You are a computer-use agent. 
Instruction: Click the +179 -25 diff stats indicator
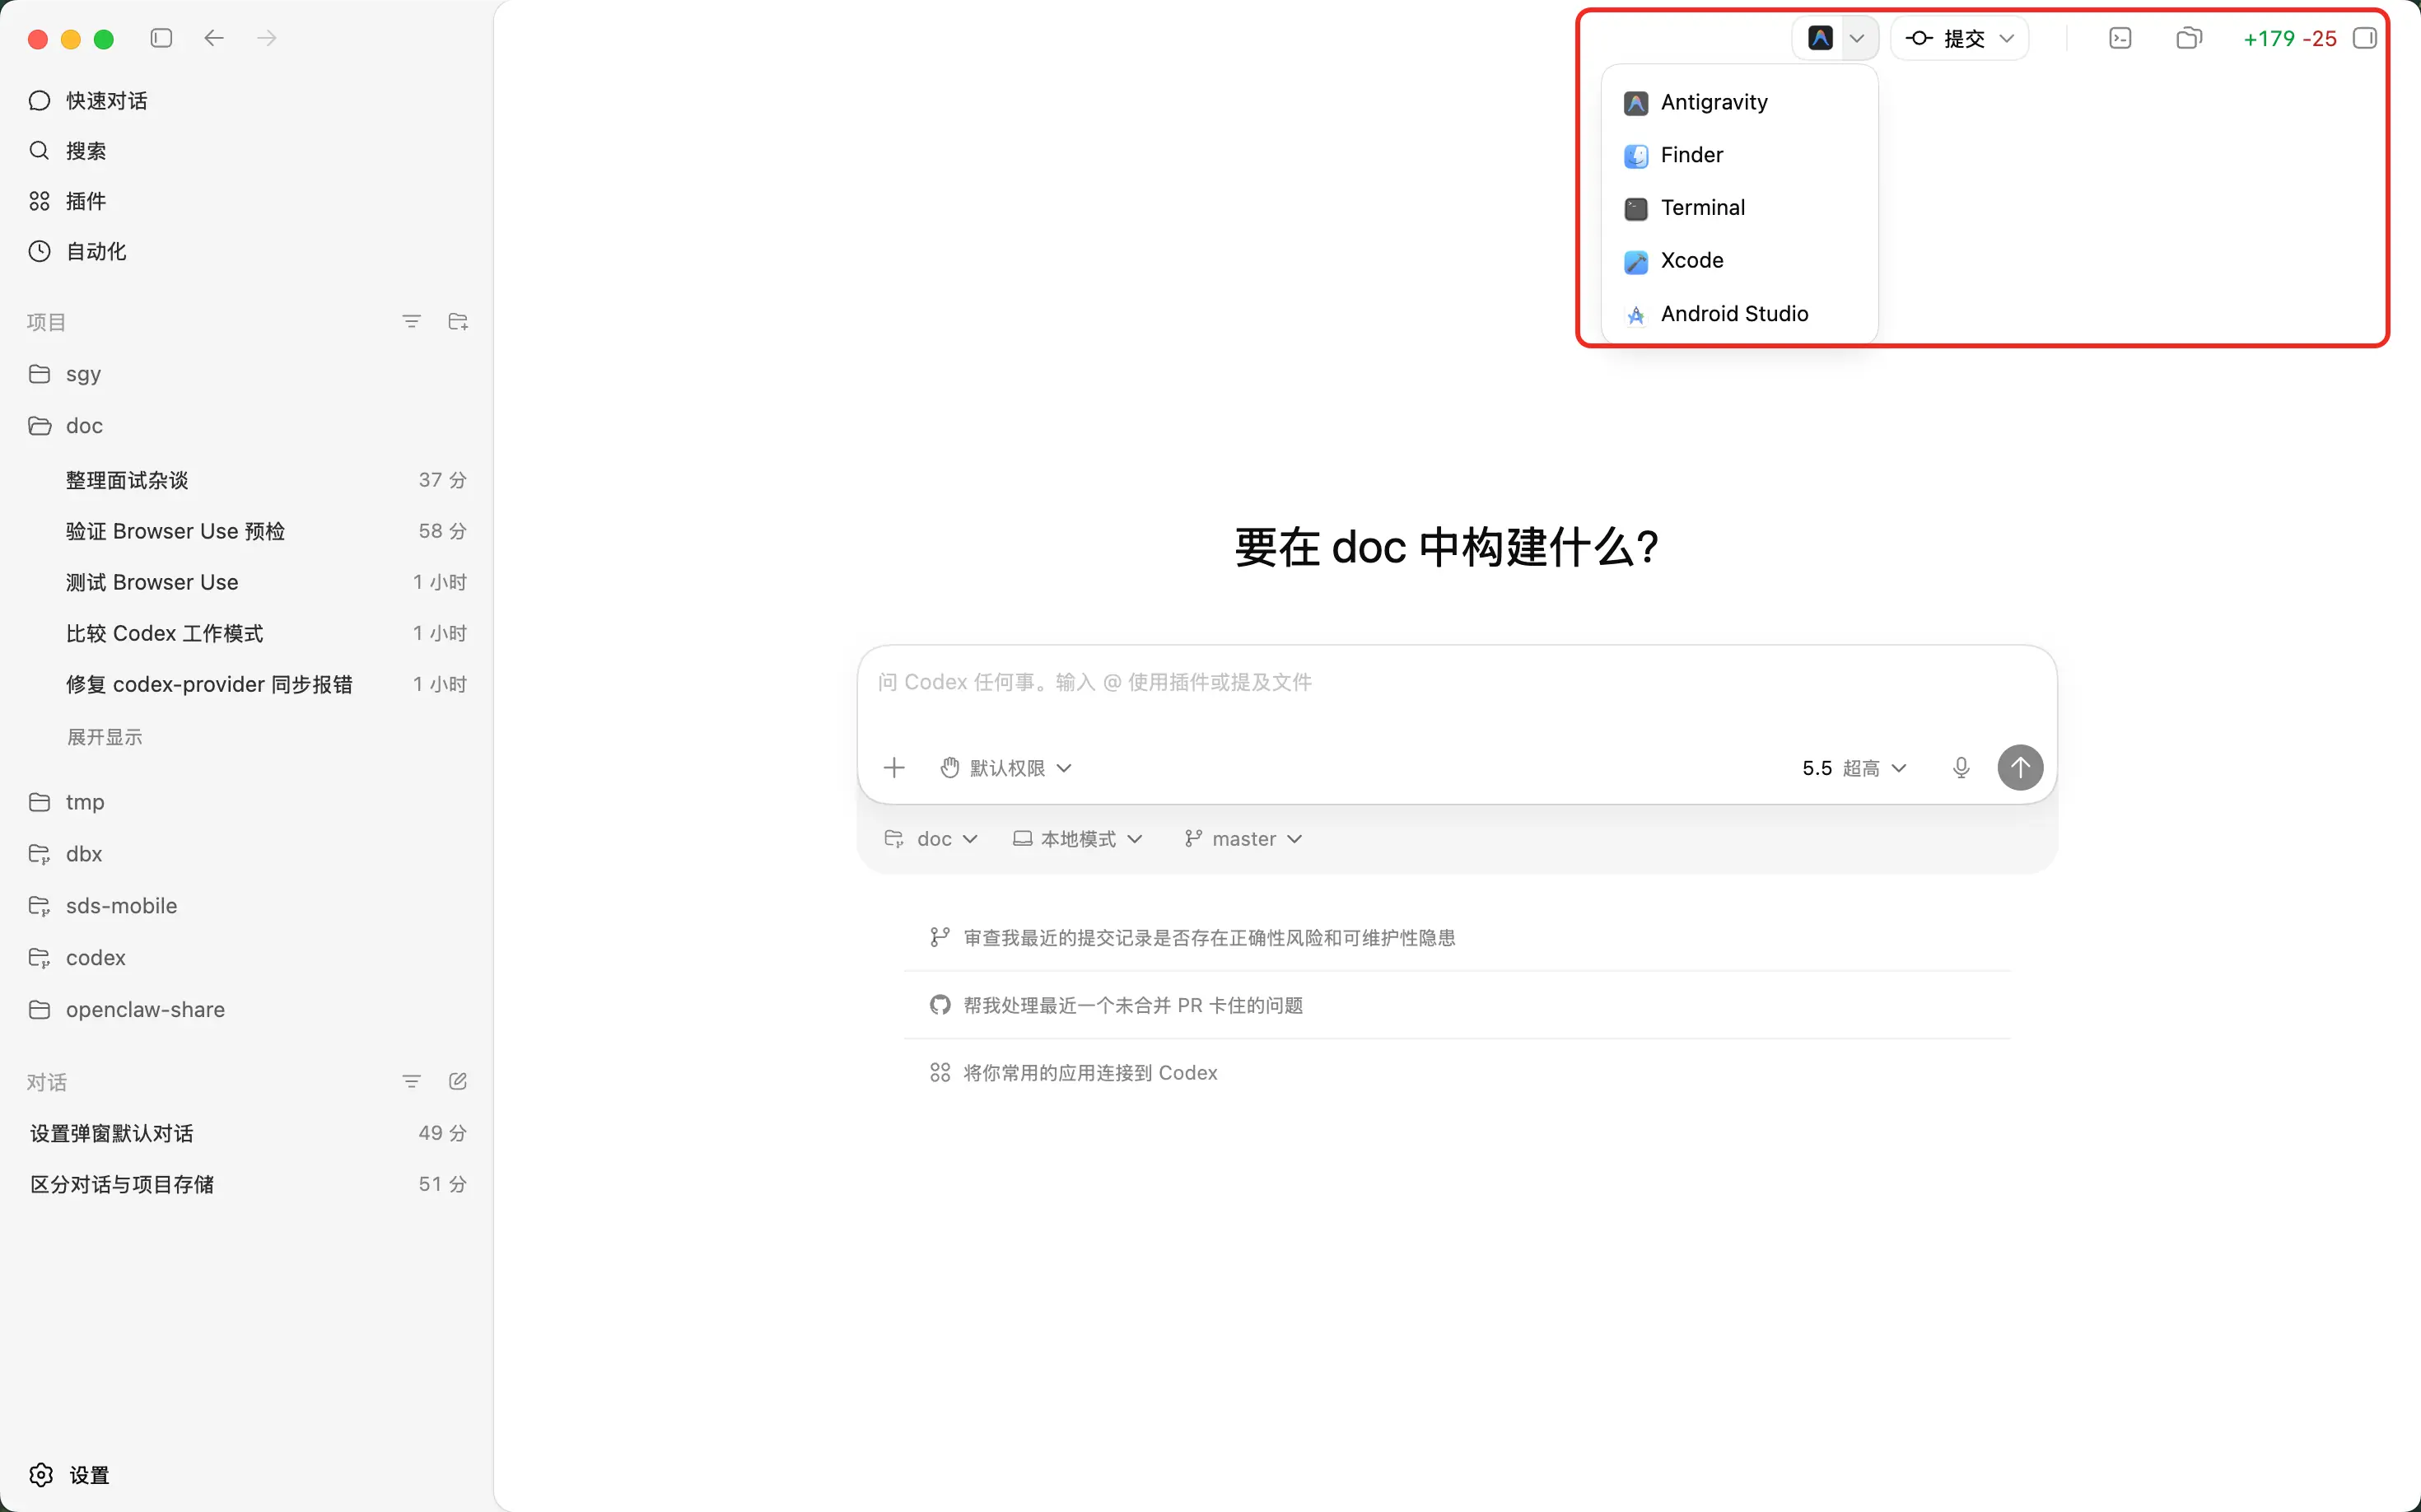2289,38
